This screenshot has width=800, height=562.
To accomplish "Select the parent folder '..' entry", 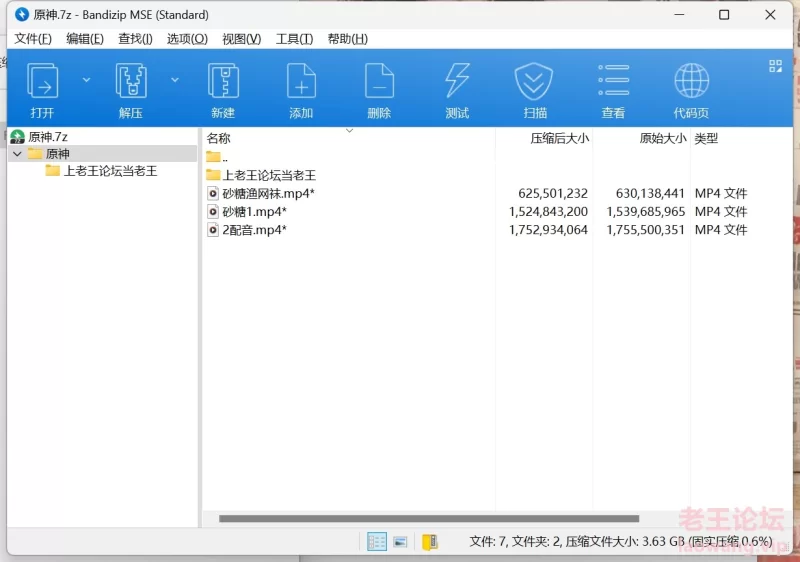I will 217,157.
